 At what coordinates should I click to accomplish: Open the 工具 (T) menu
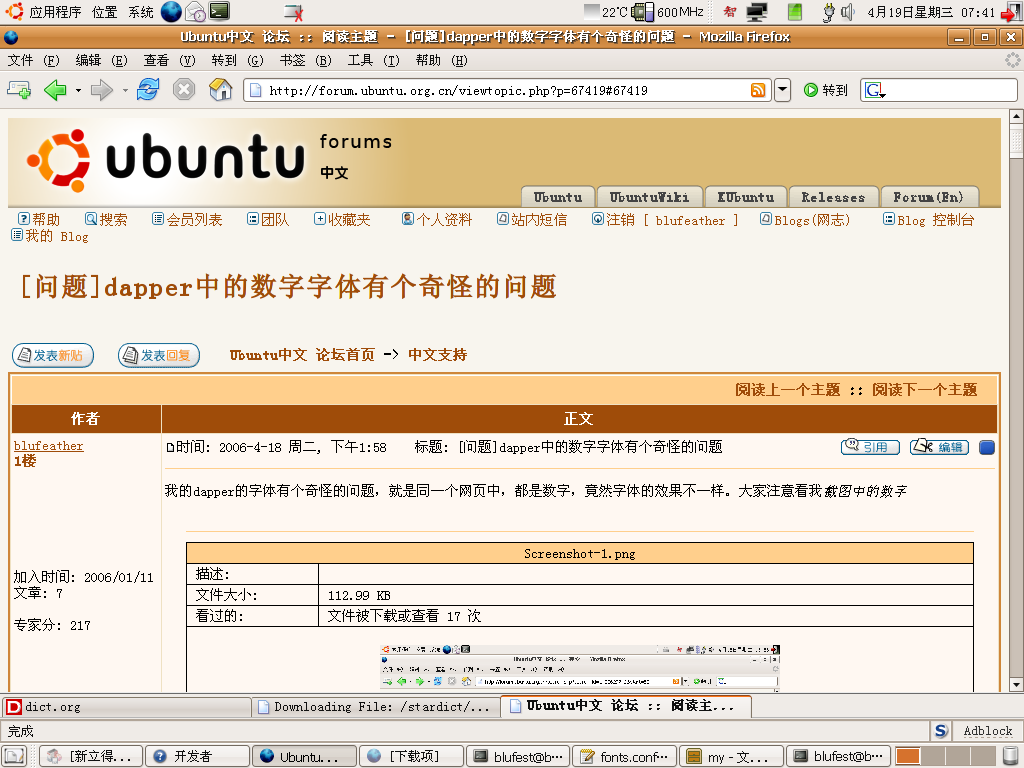pos(373,61)
